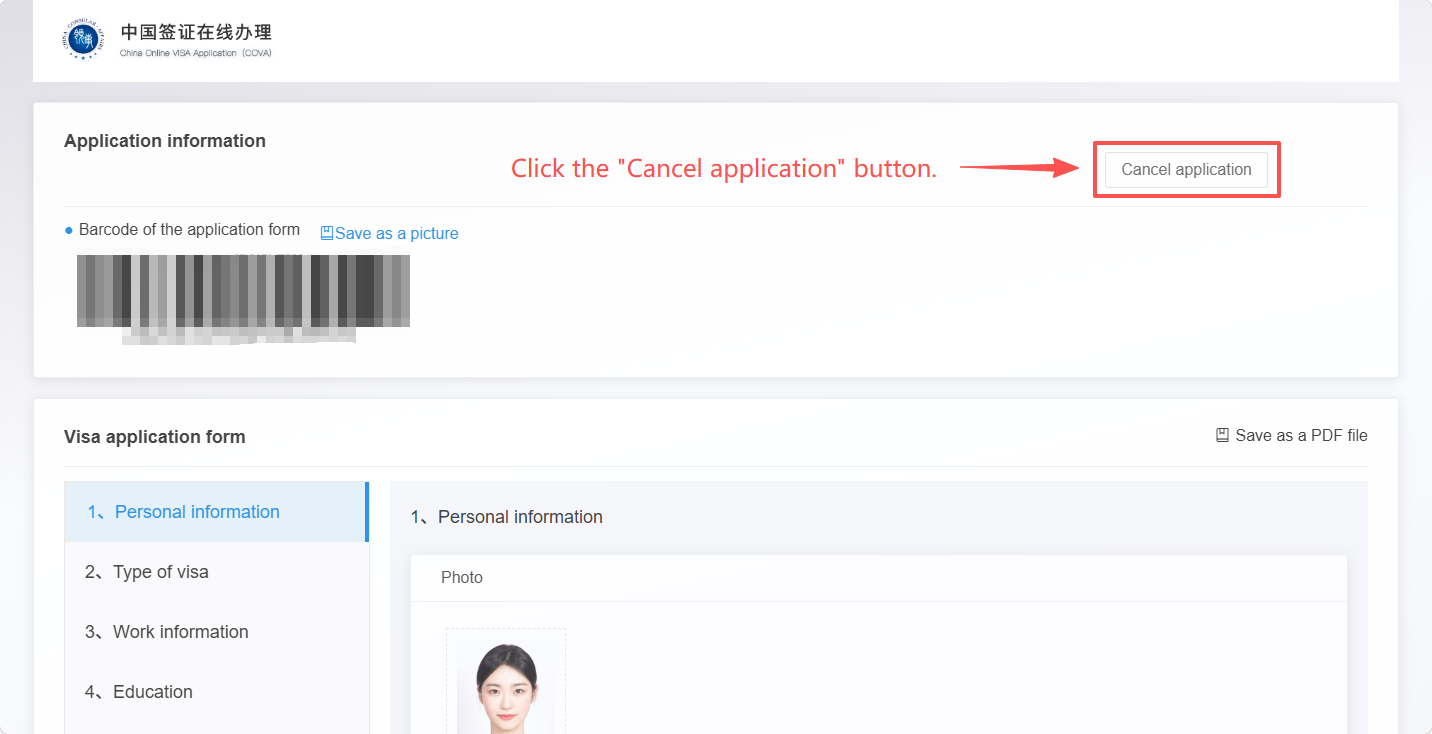Click the blue bullet before the barcode label
Viewport: 1432px width, 734px height.
[x=69, y=230]
